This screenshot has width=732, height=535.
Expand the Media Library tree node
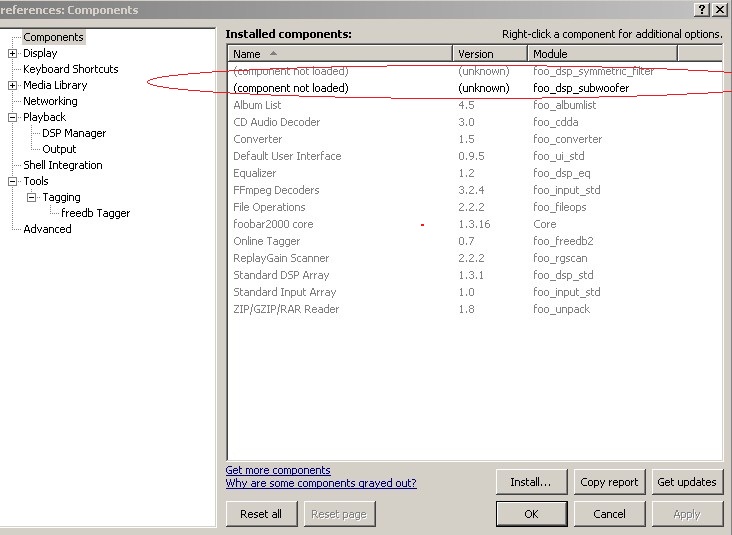coord(13,85)
